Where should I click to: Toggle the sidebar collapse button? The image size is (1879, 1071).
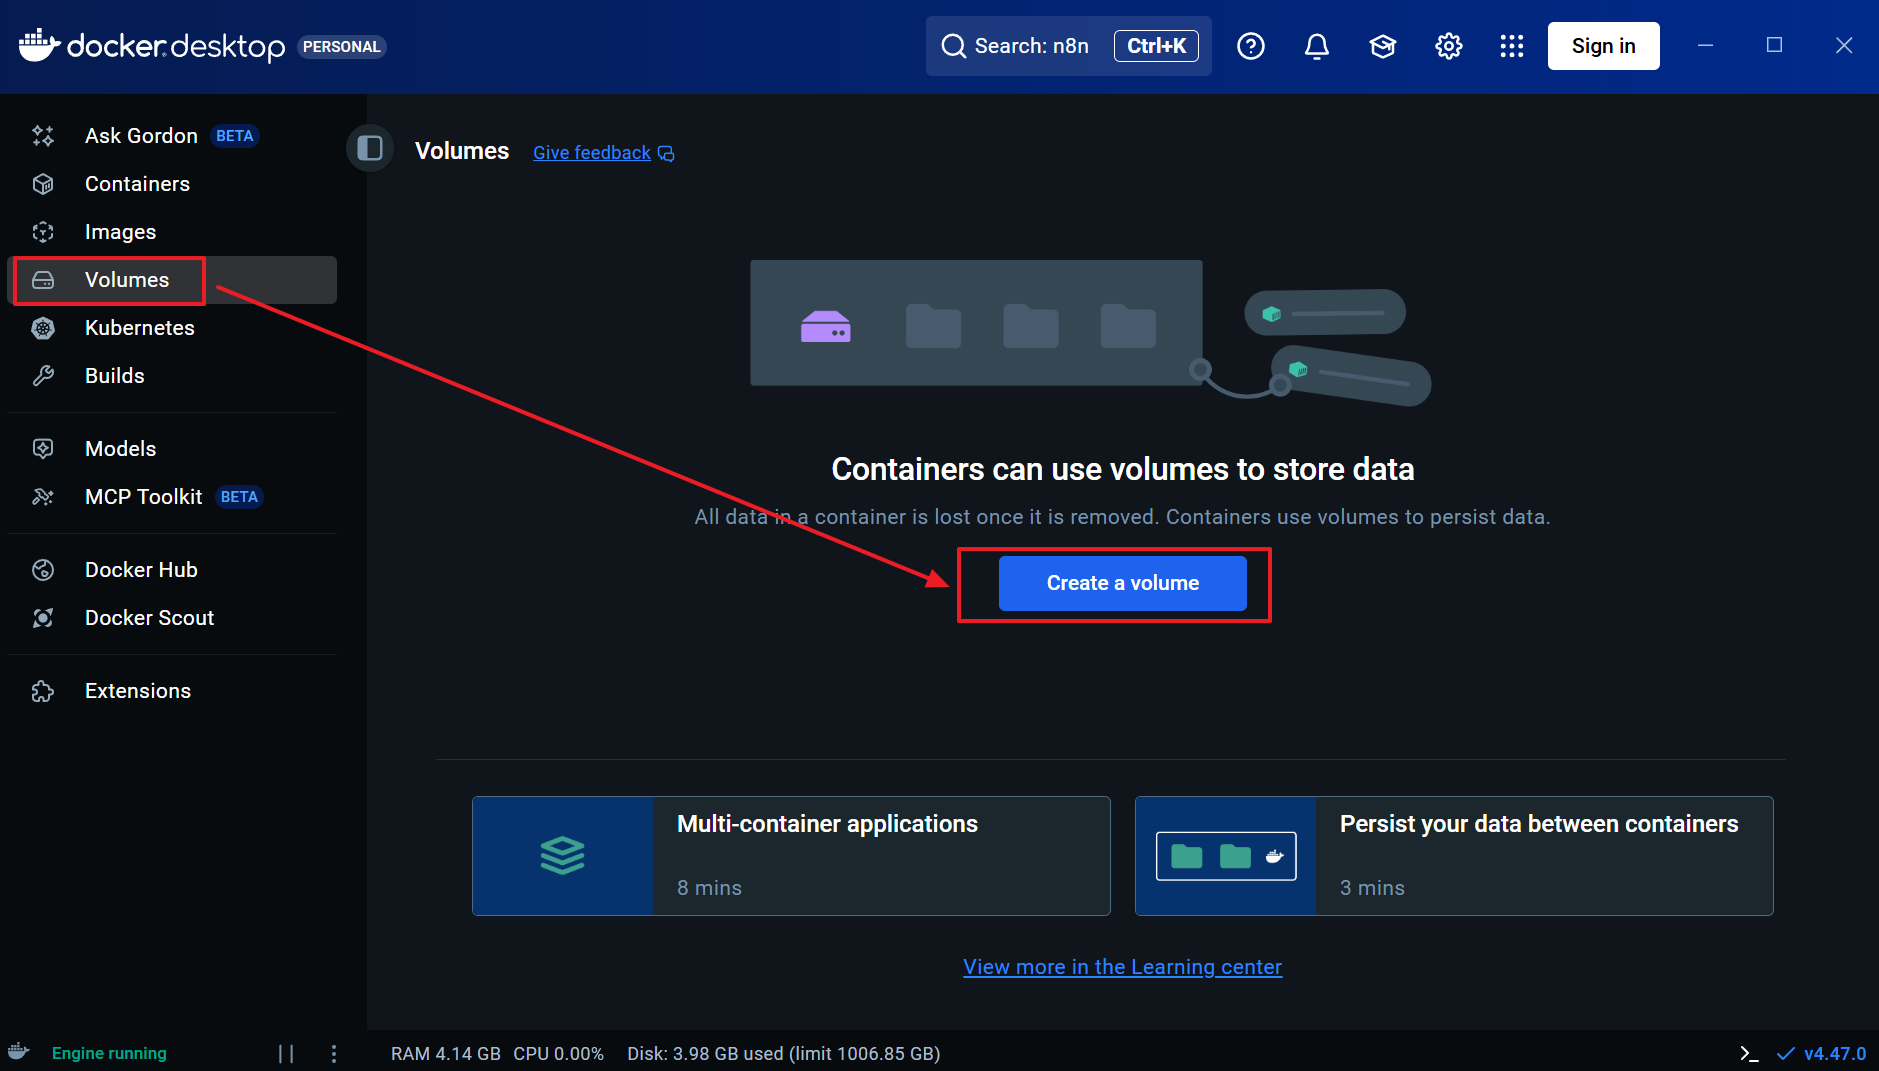[370, 149]
